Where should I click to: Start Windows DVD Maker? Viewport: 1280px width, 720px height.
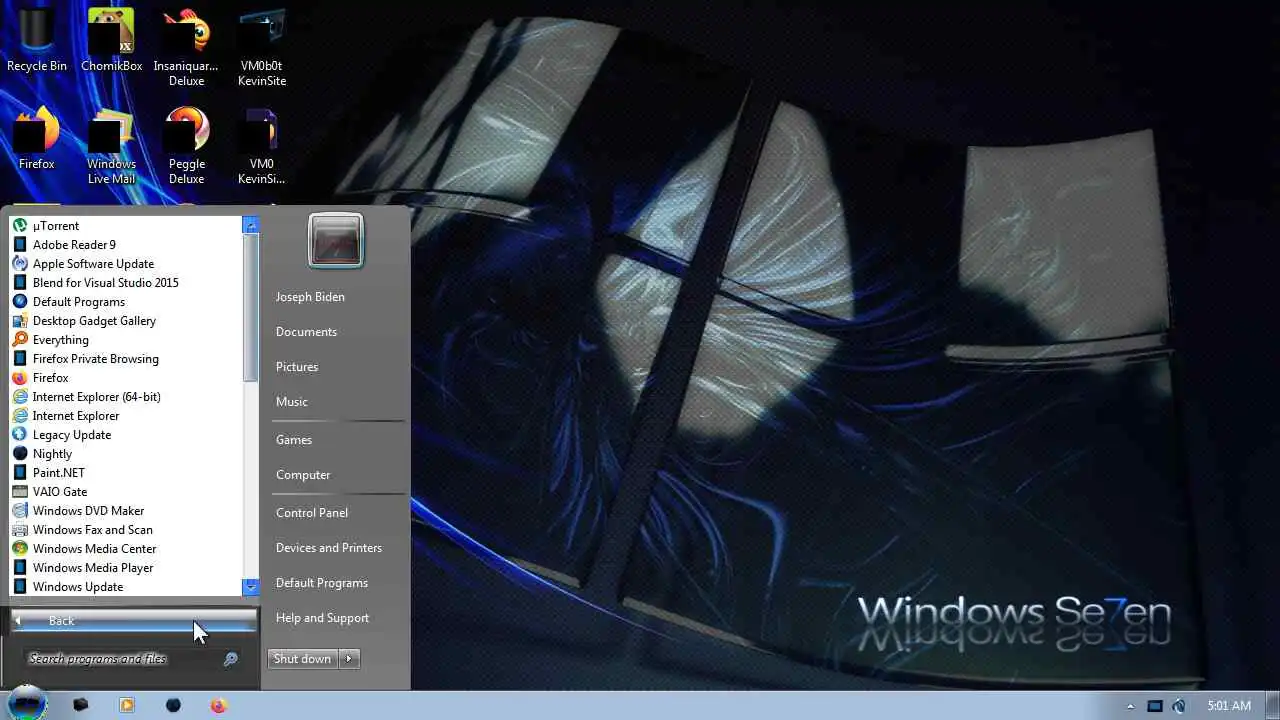126,511
